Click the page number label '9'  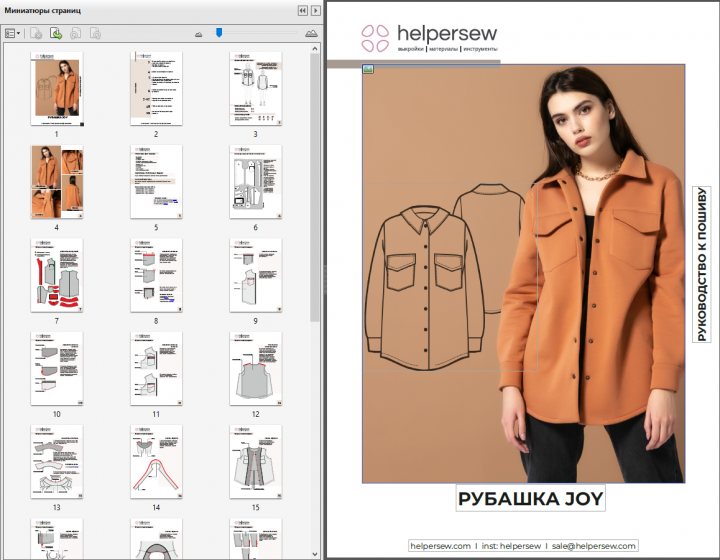256,321
